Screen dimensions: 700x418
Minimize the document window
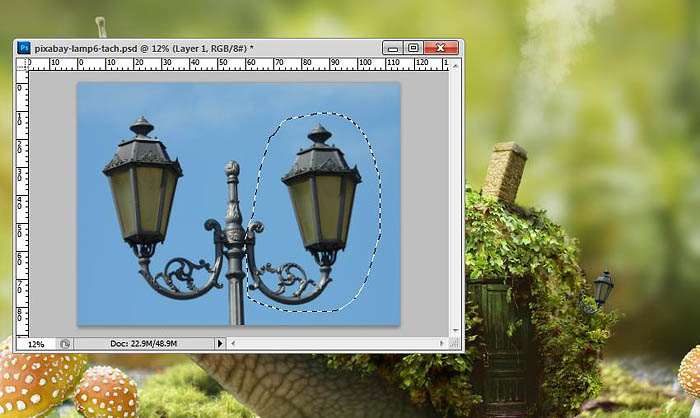392,47
